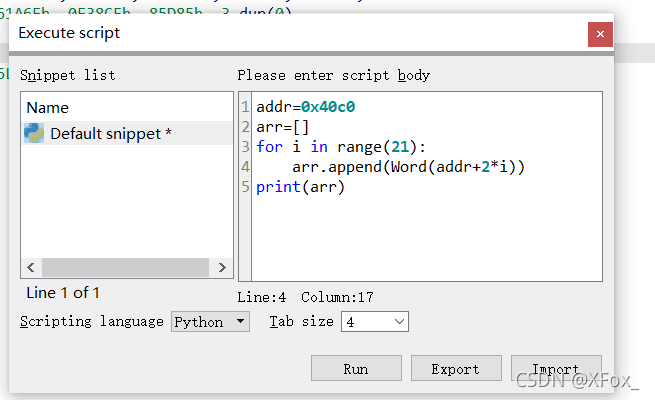Click the Python icon beside Default snippet
The height and width of the screenshot is (400, 655).
pos(34,133)
